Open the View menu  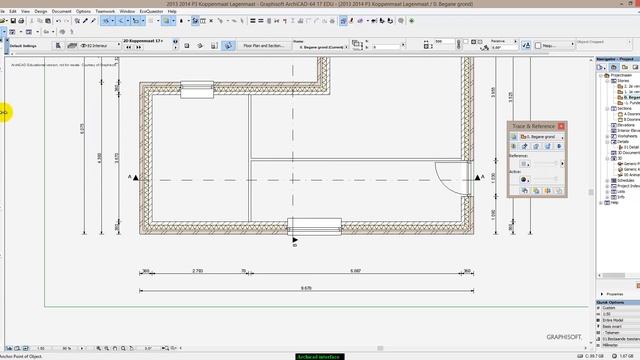tap(25, 11)
